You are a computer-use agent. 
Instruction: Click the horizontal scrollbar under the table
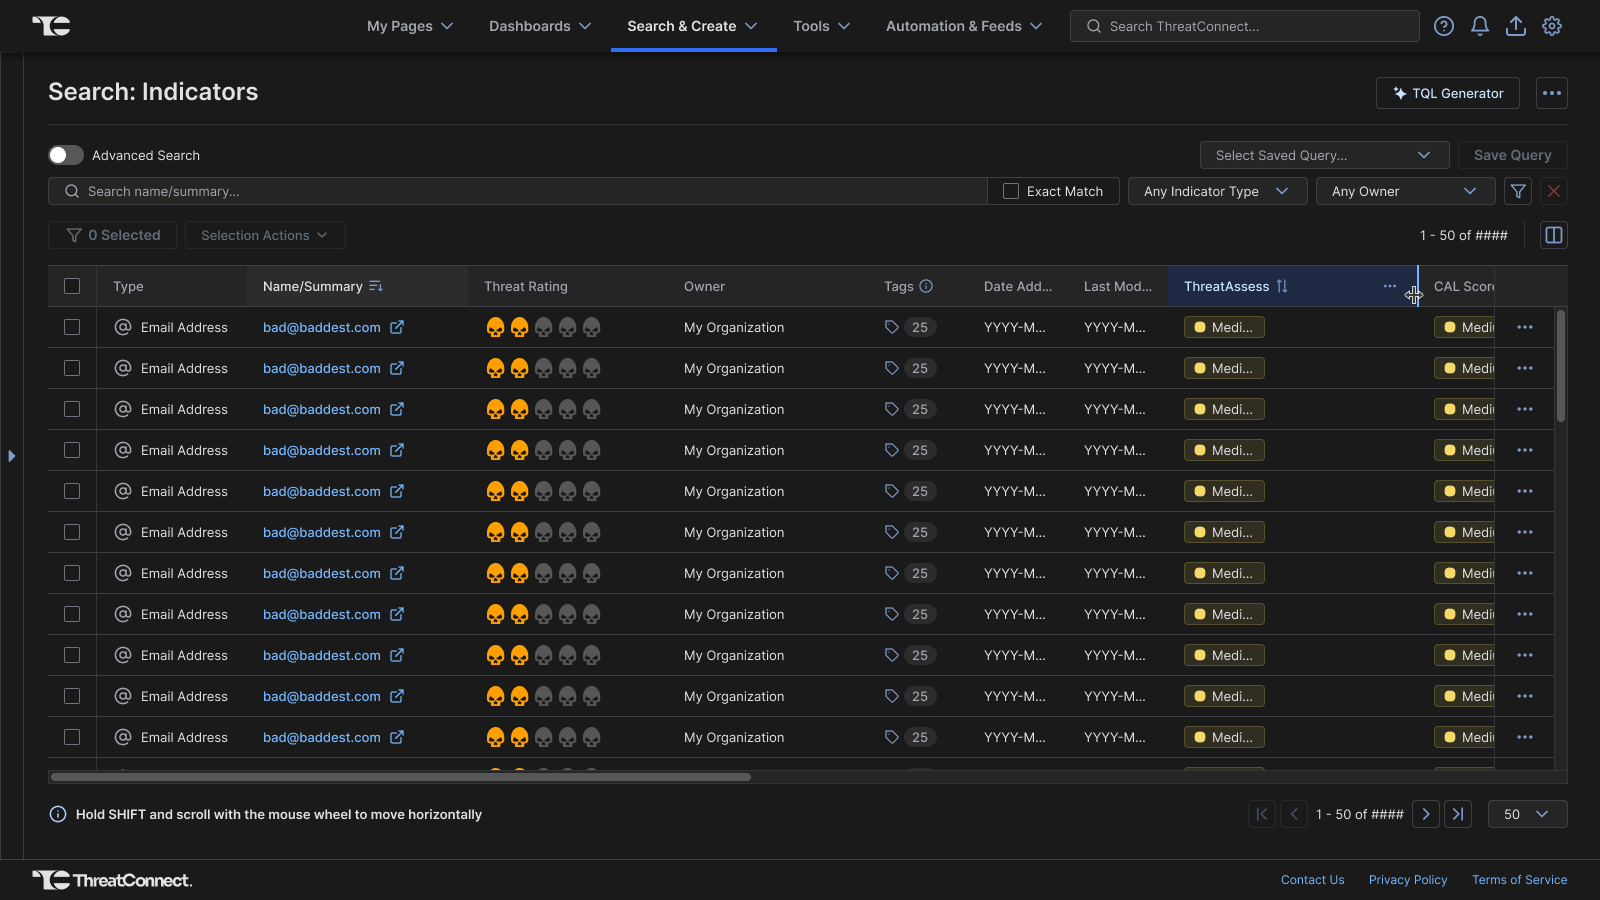click(400, 777)
